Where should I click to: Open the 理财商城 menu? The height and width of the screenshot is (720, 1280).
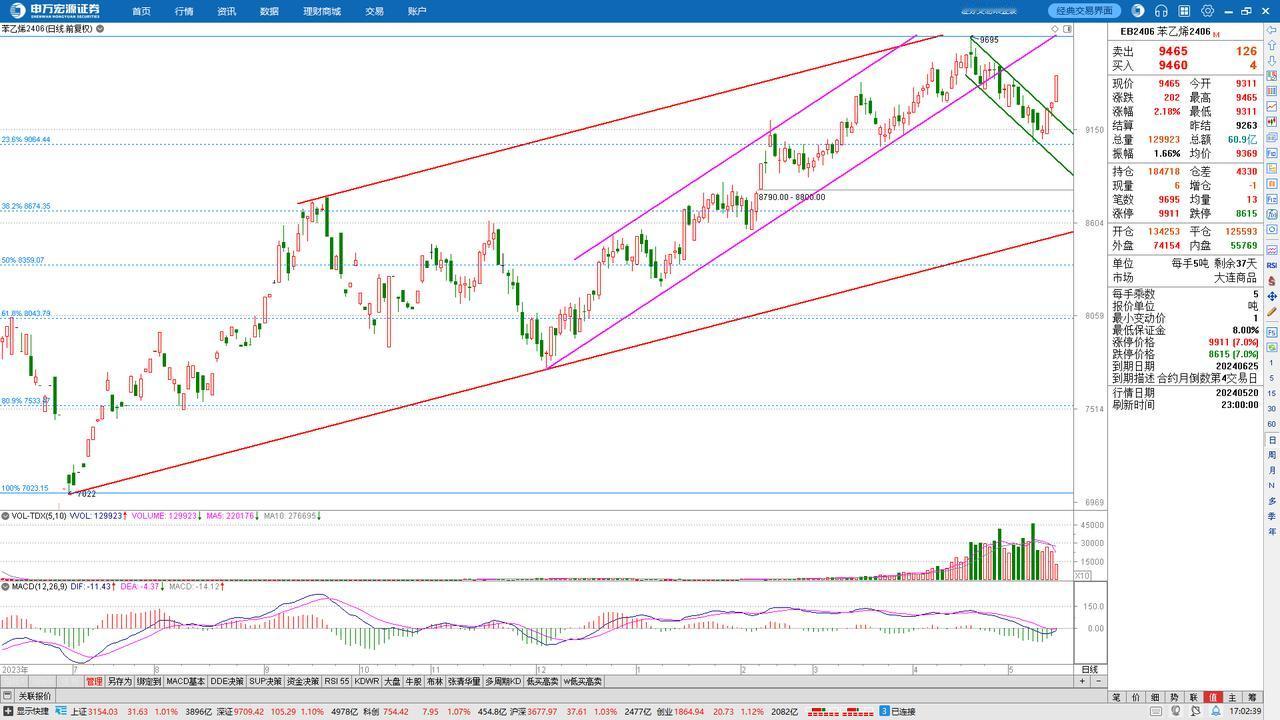pos(322,11)
